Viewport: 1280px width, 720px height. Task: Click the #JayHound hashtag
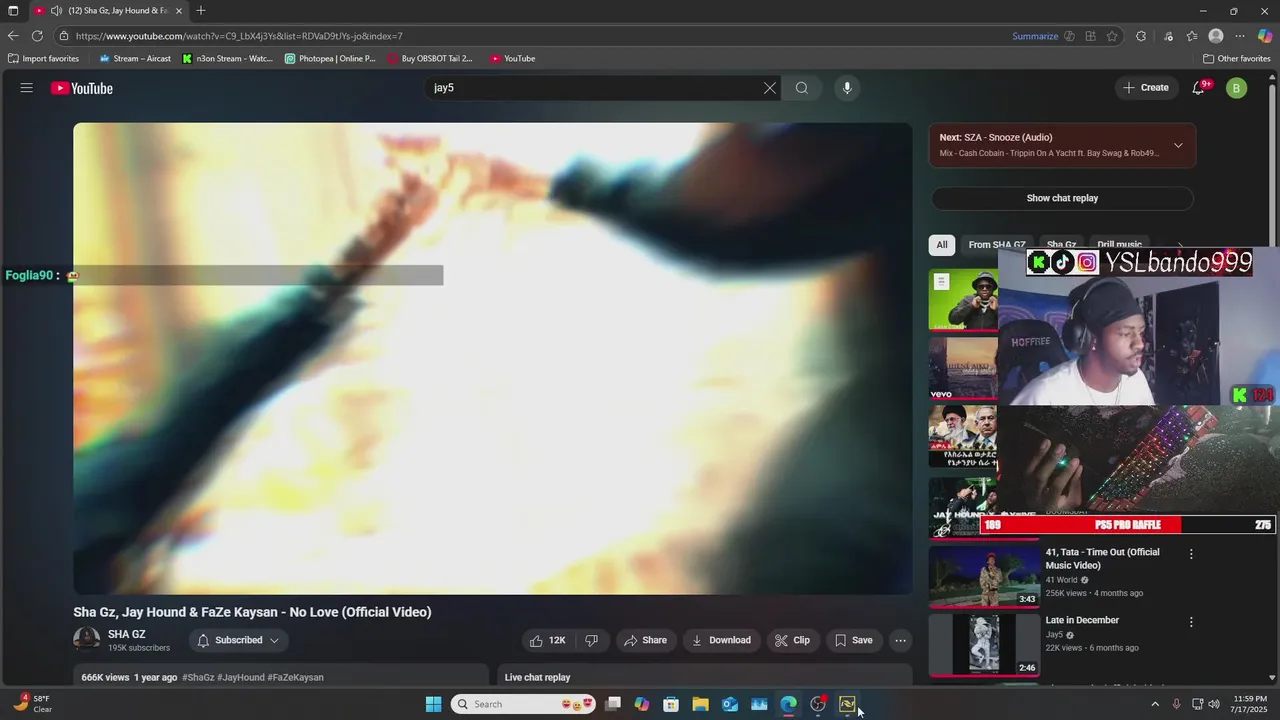click(x=240, y=677)
